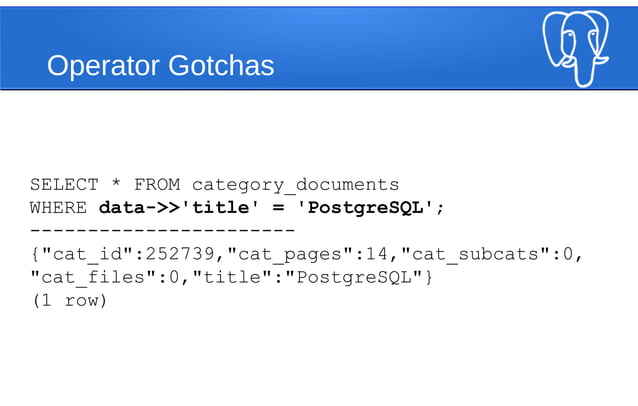Viewport: 638px width, 406px height.
Task: Click the category_documents table name
Action: click(295, 185)
